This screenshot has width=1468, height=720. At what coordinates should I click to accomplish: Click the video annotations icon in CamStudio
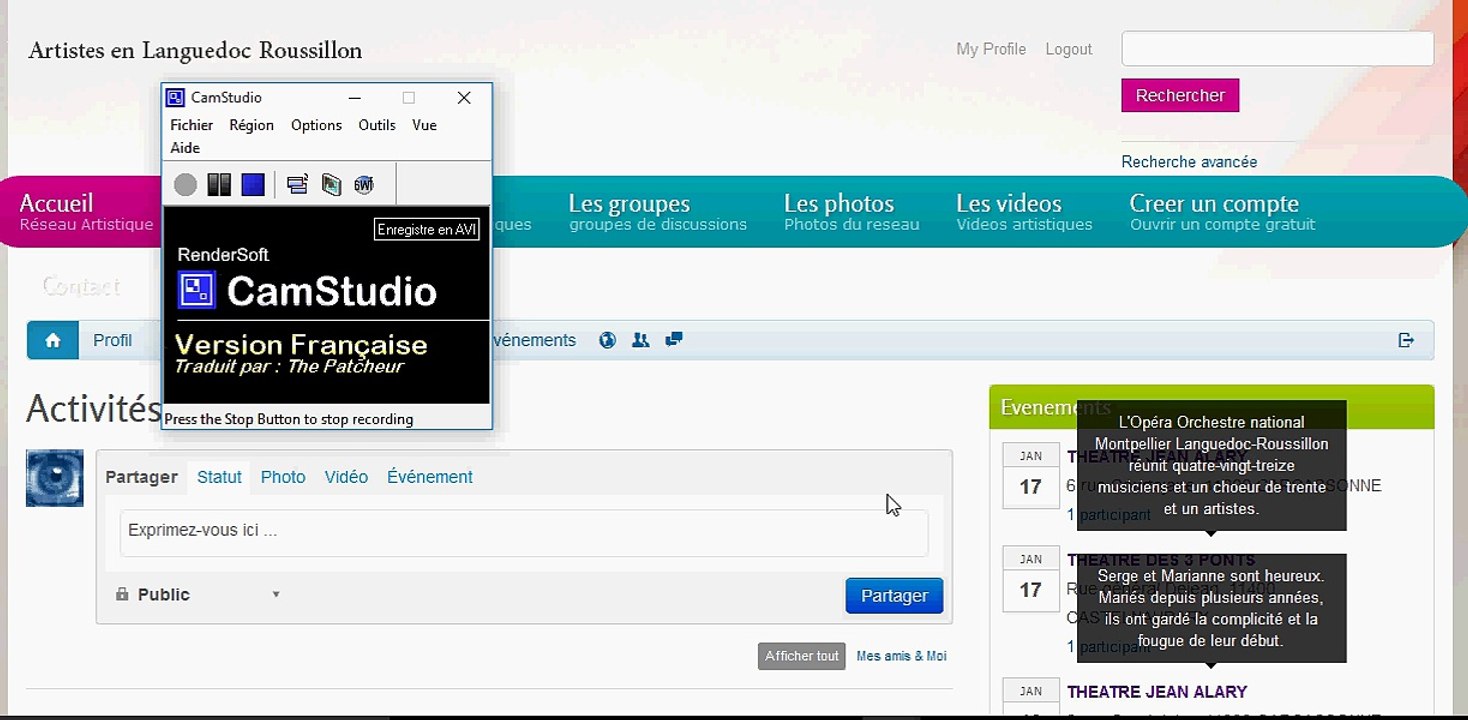point(331,185)
